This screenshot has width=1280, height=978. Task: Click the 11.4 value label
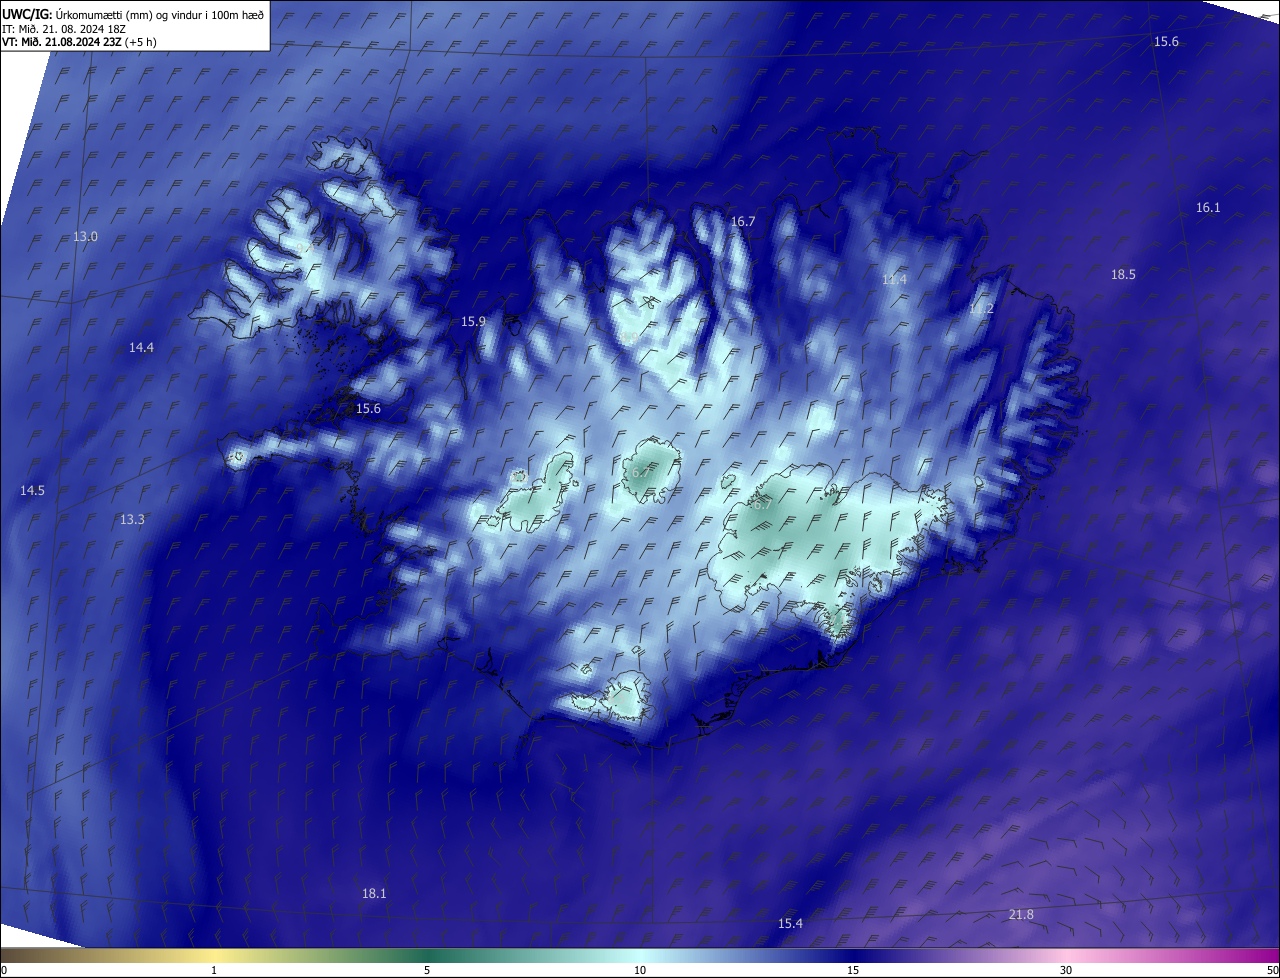pos(894,280)
